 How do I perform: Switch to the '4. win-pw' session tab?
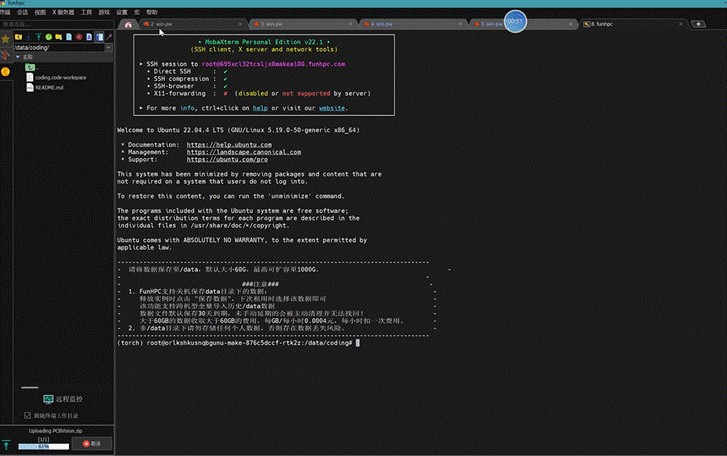(412, 24)
